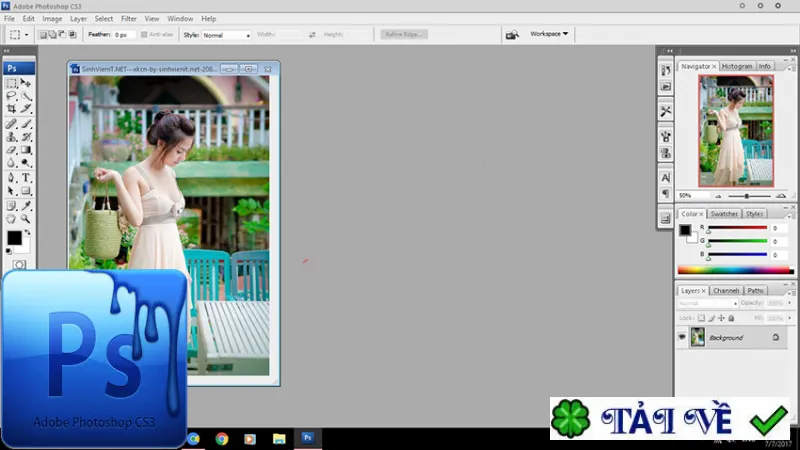Select the Rectangular Marquee tool in the toolbox
This screenshot has width=800, height=450.
pos(12,83)
